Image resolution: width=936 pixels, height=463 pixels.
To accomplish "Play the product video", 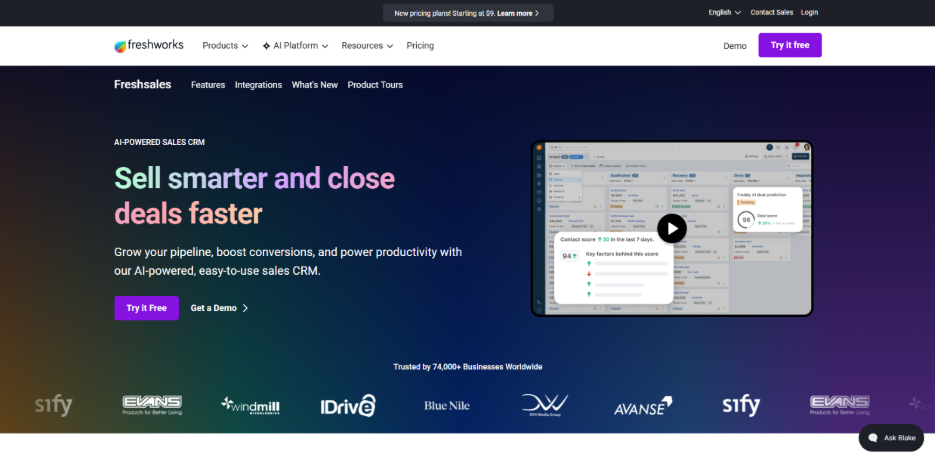I will [x=672, y=229].
